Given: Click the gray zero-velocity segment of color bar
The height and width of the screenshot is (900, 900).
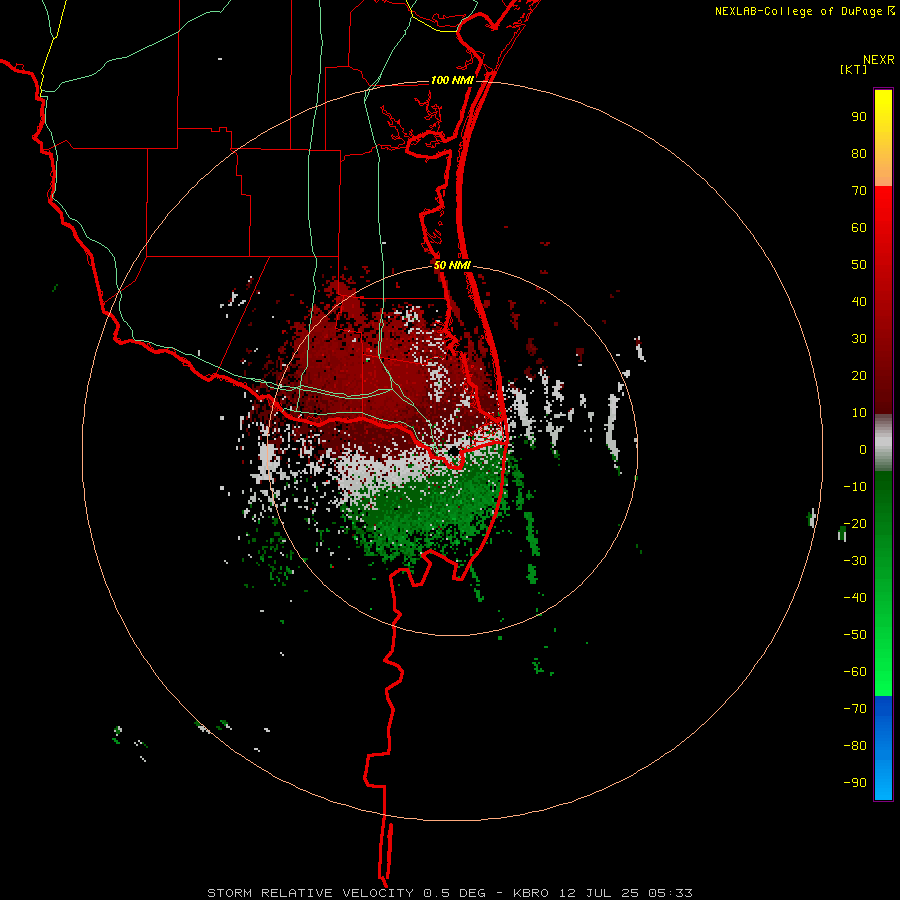Looking at the screenshot, I should point(883,443).
